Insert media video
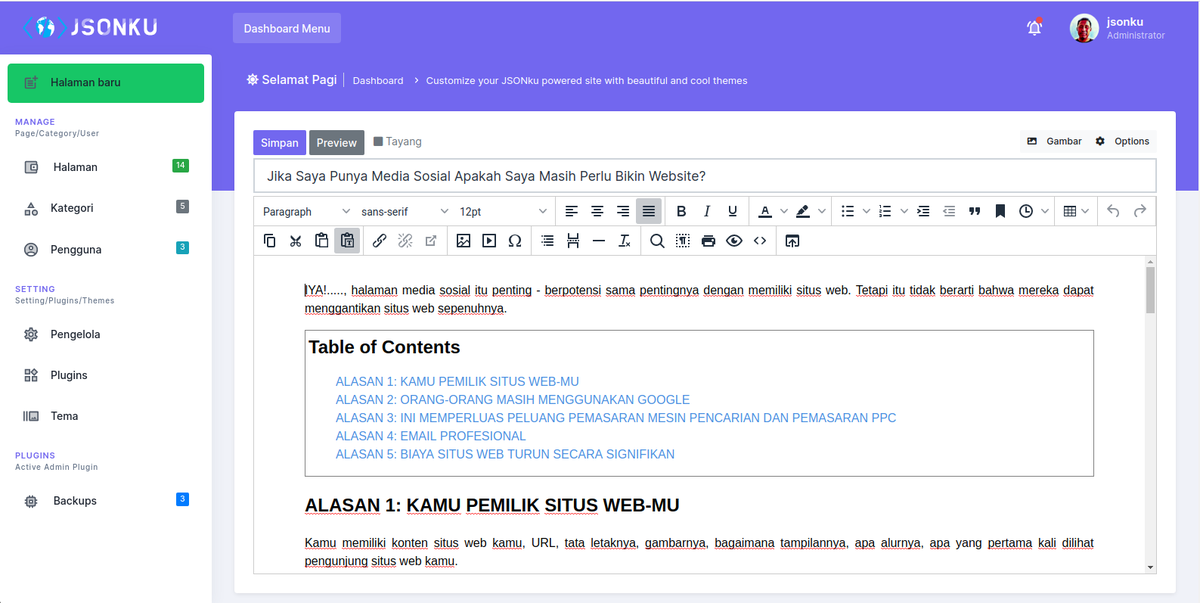The image size is (1200, 603). point(489,240)
